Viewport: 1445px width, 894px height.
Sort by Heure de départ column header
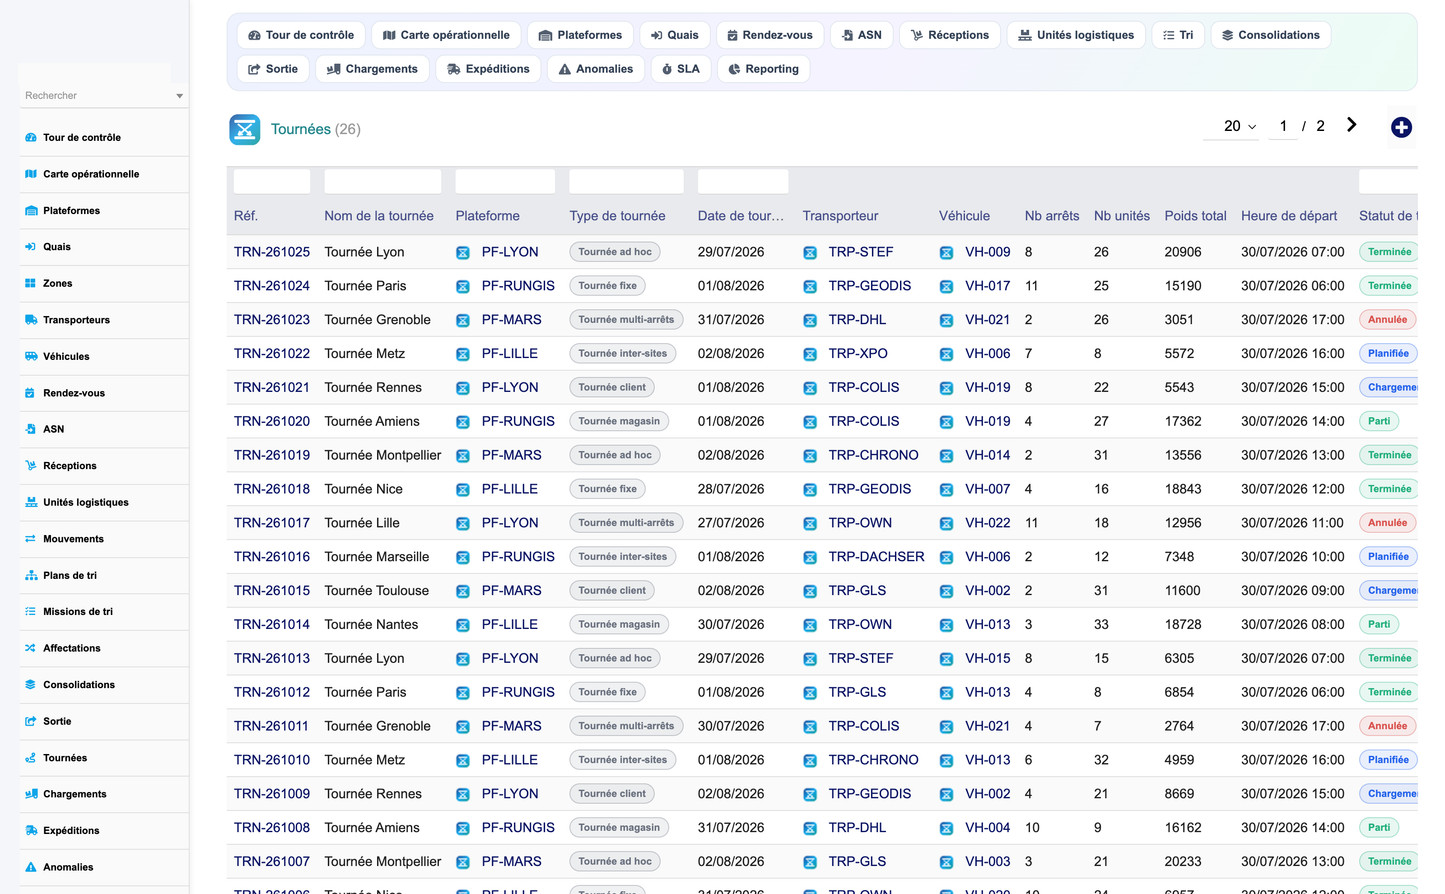click(x=1289, y=216)
